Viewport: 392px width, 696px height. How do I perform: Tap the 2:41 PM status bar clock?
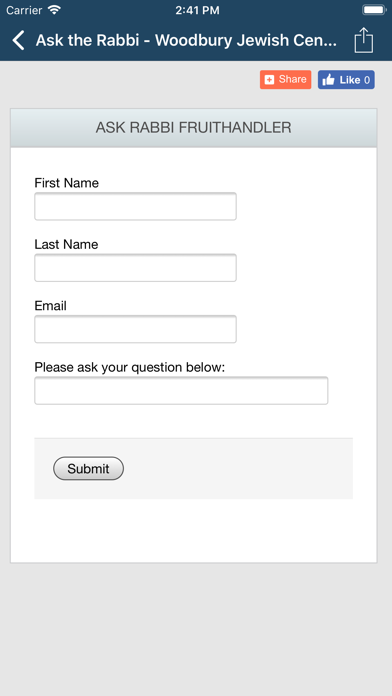point(197,10)
